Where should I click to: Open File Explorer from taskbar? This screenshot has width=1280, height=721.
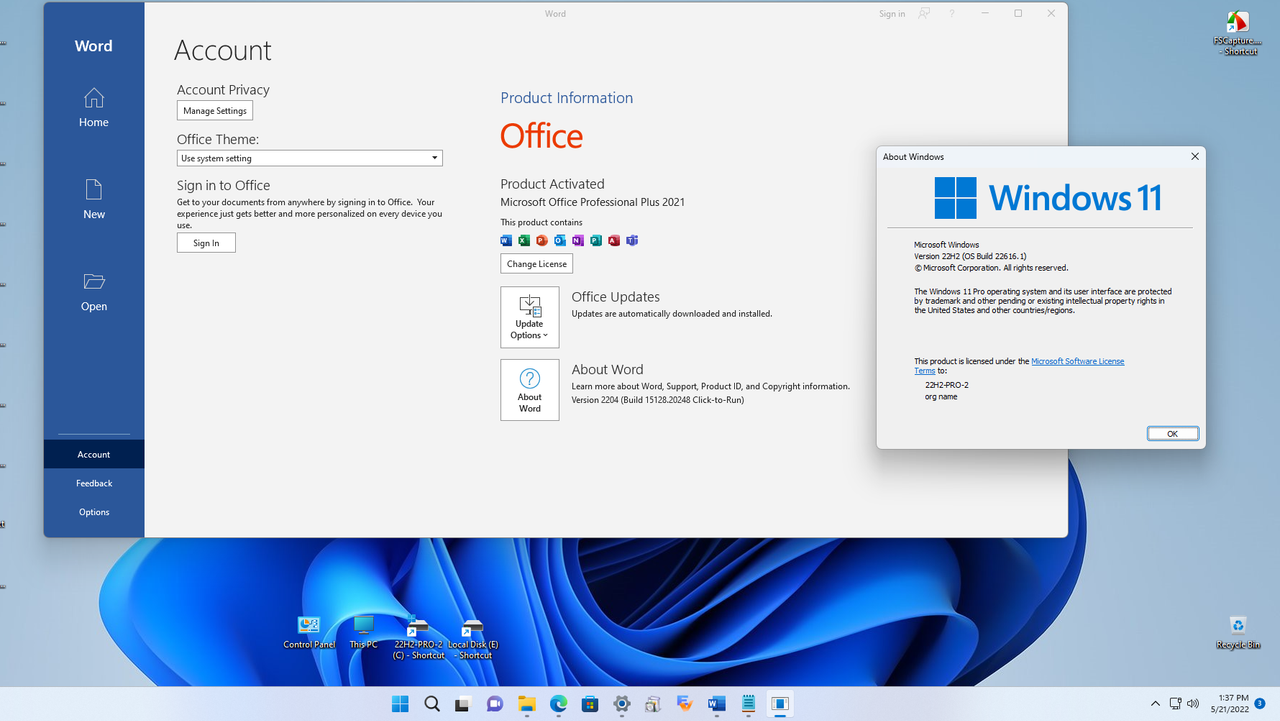(526, 704)
